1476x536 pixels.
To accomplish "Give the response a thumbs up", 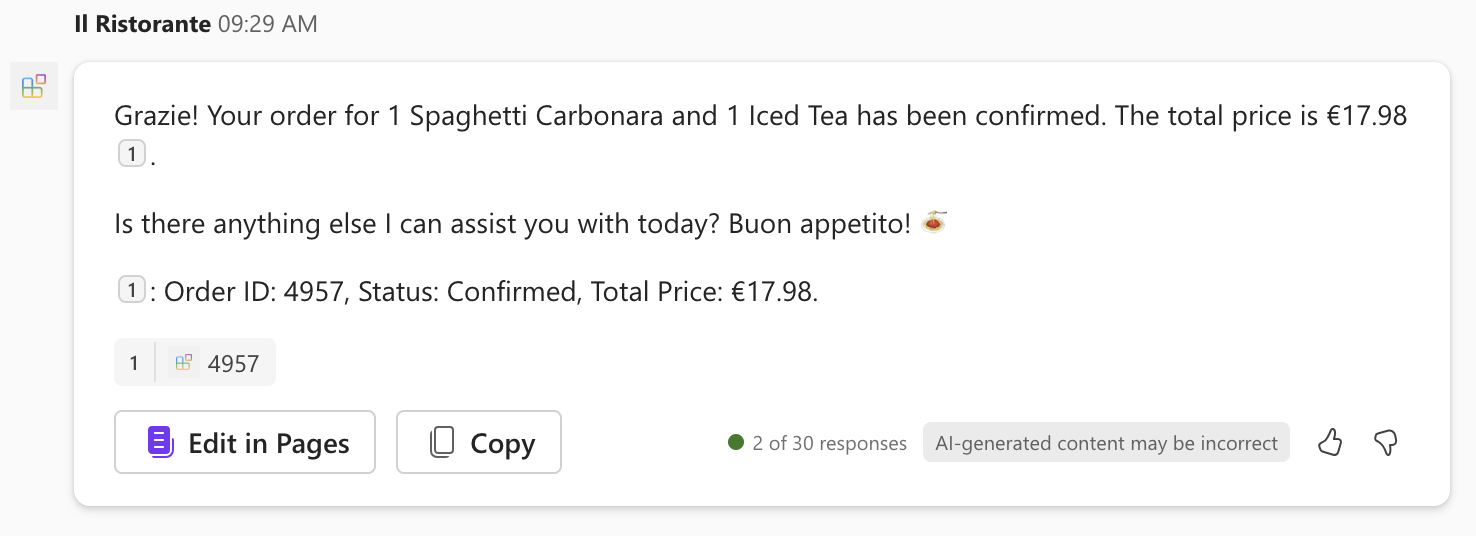I will 1329,442.
